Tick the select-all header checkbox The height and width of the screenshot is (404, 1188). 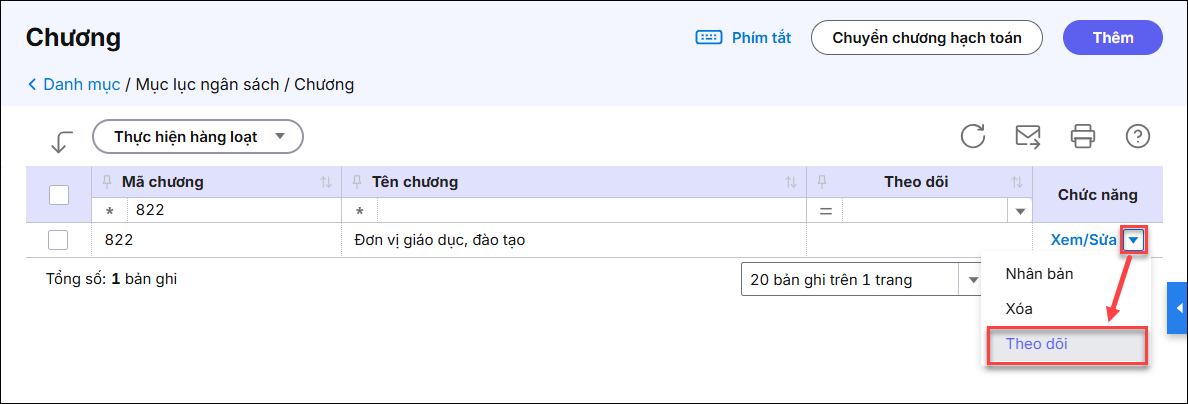click(x=59, y=194)
